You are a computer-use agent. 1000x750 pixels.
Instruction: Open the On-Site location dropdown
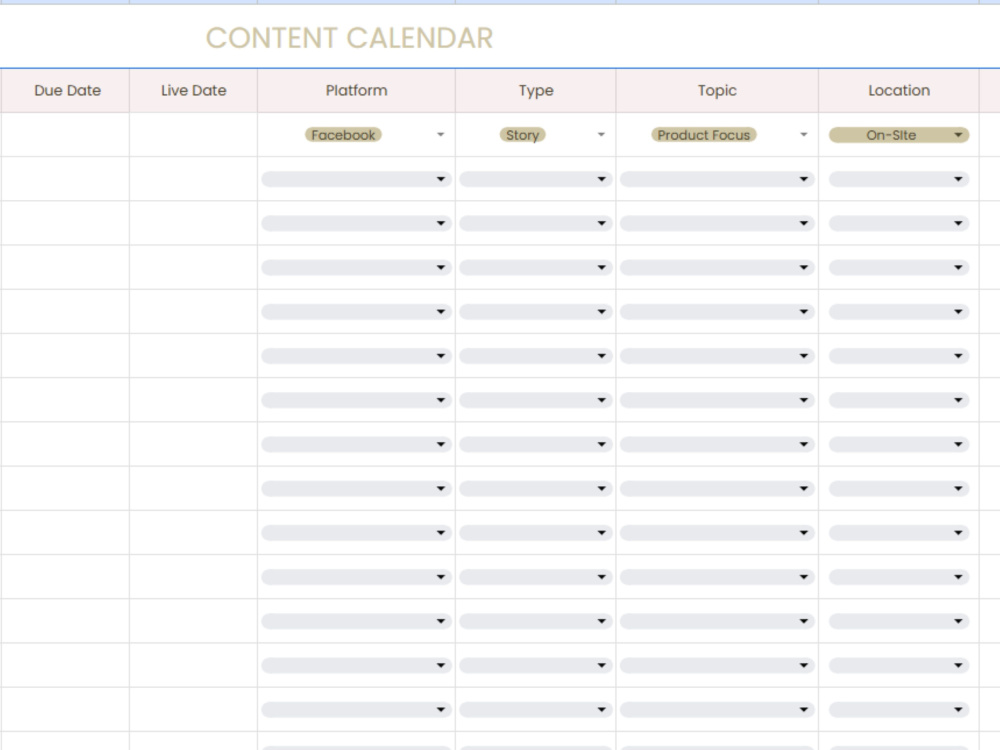click(x=899, y=135)
